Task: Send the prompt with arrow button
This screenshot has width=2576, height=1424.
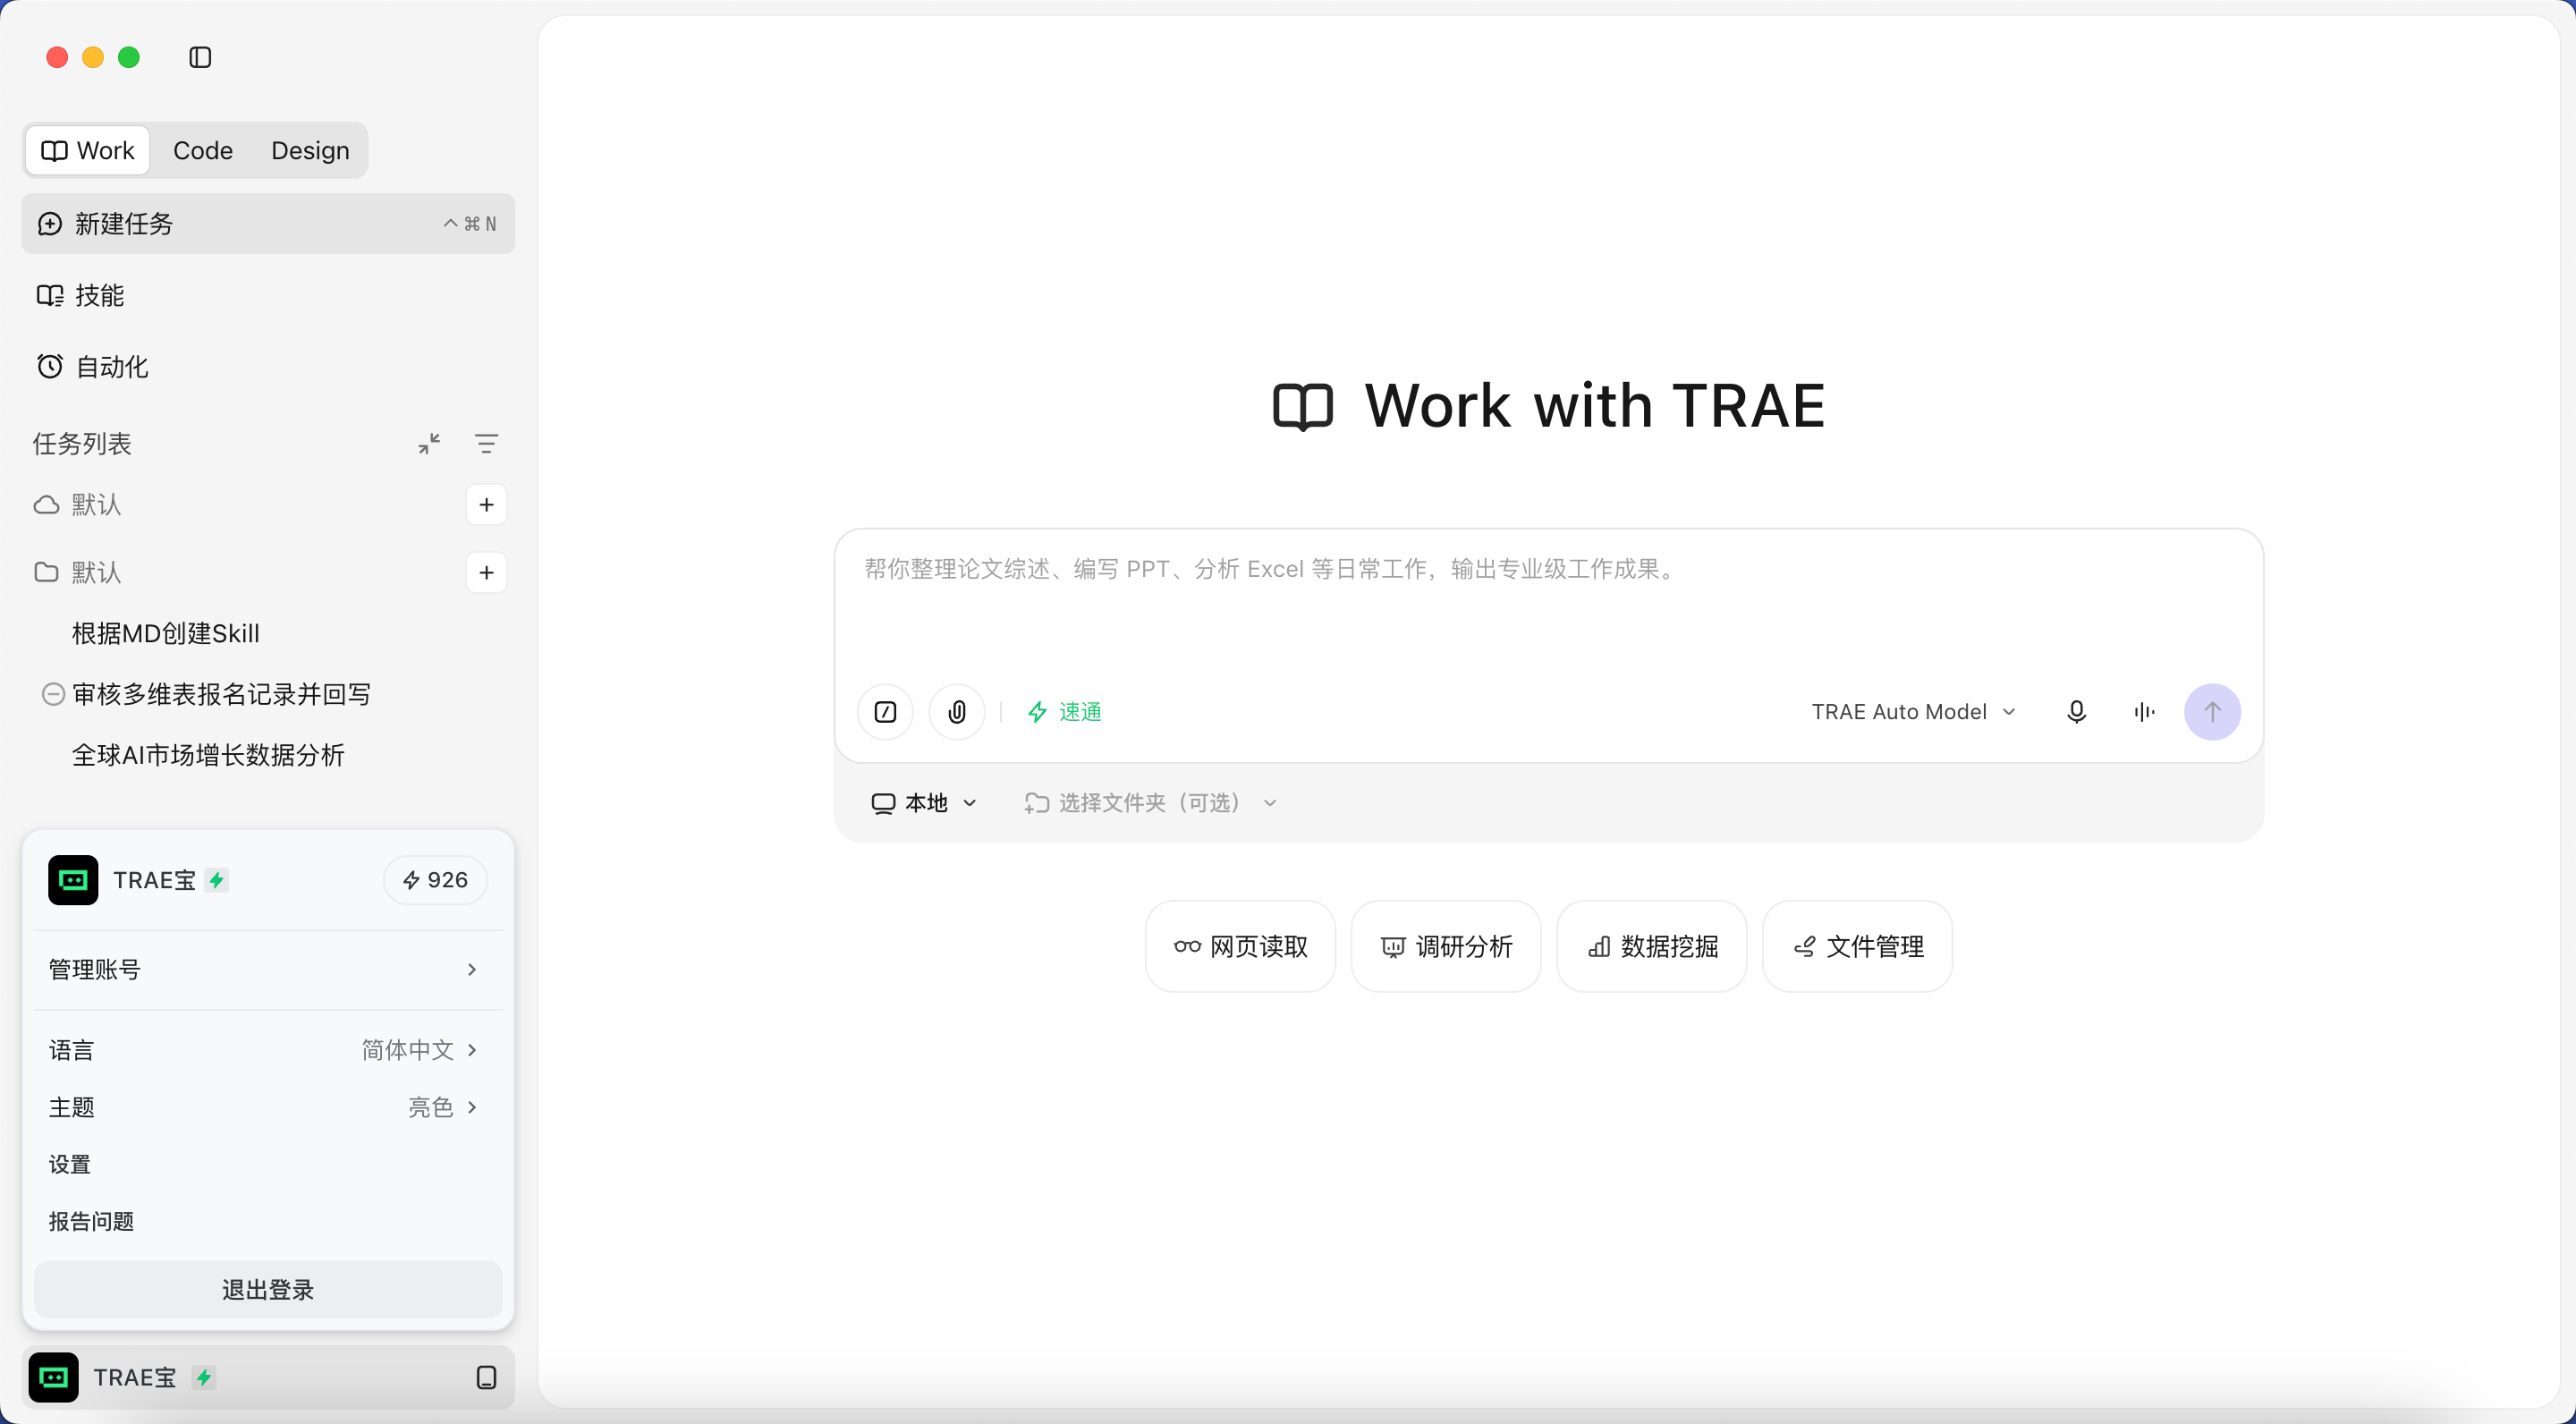Action: click(x=2212, y=712)
